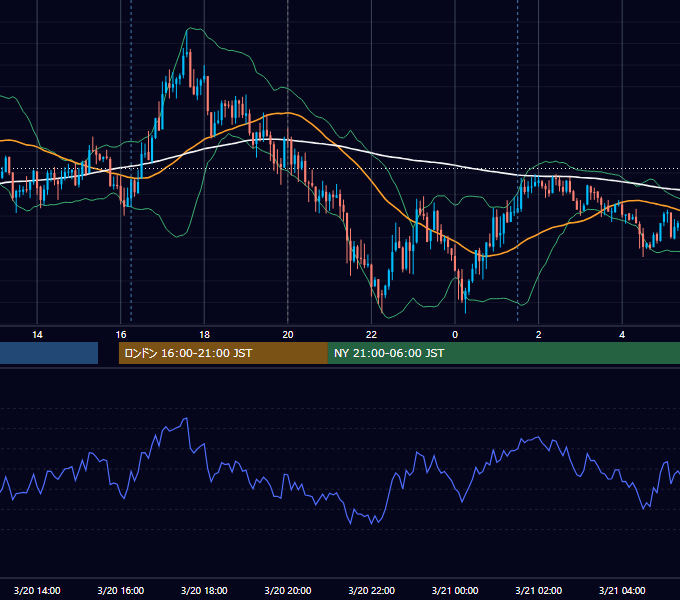Click the 3/21 04:00 date label
Screen dimensions: 680x600
pos(622,590)
